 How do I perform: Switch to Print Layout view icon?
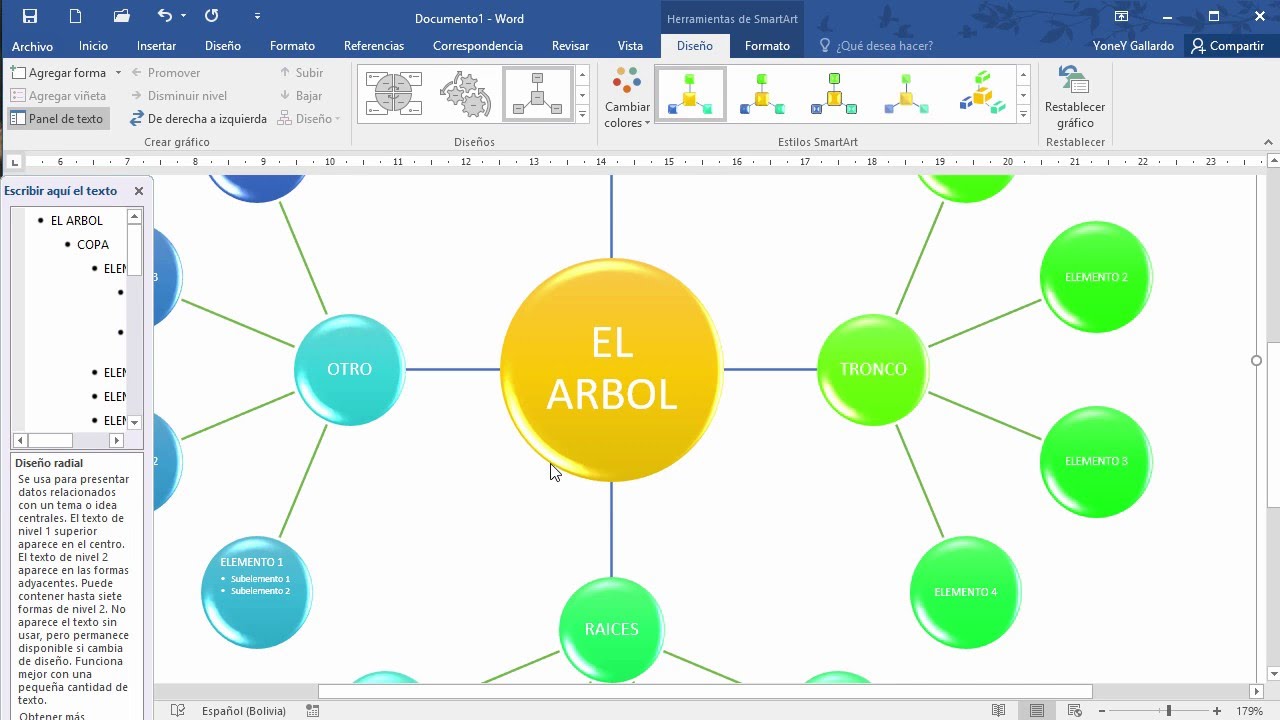(1037, 711)
